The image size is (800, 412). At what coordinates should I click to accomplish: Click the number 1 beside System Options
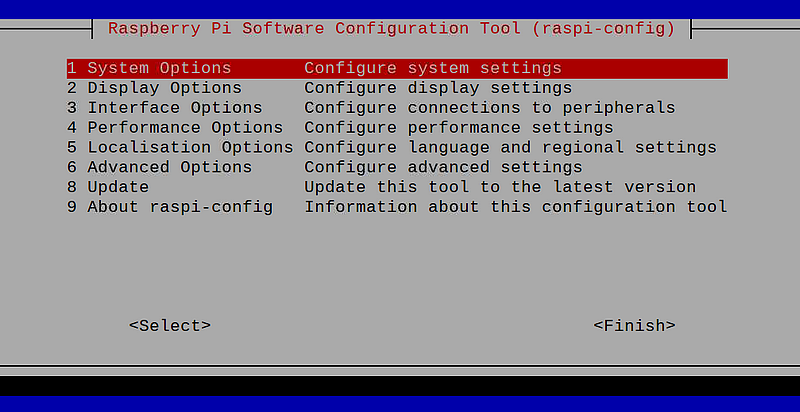[x=71, y=68]
